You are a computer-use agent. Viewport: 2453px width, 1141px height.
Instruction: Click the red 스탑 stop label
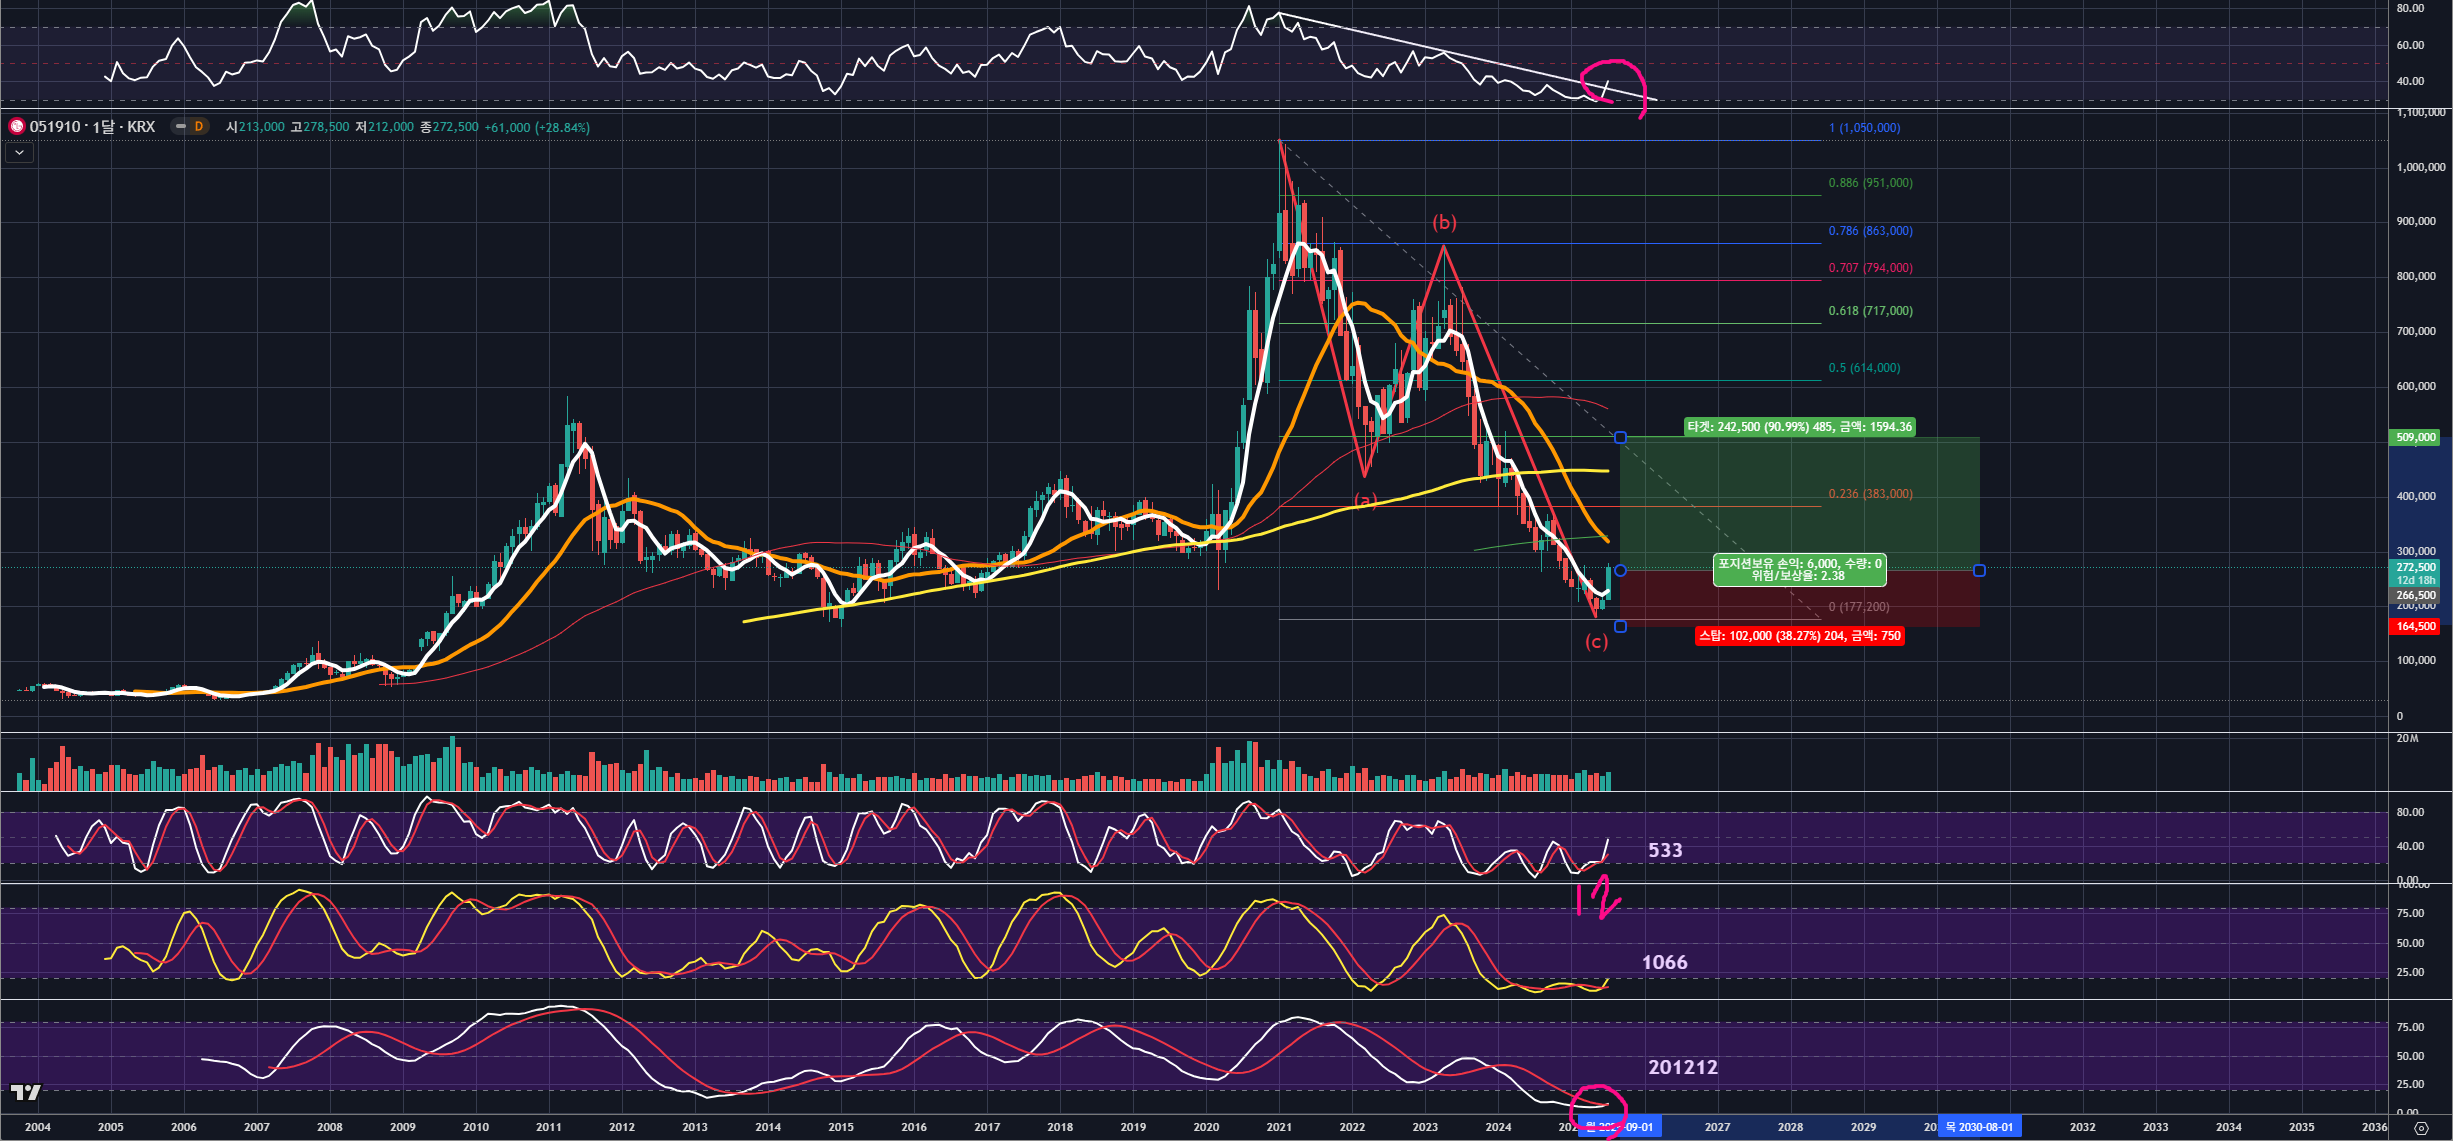1799,636
